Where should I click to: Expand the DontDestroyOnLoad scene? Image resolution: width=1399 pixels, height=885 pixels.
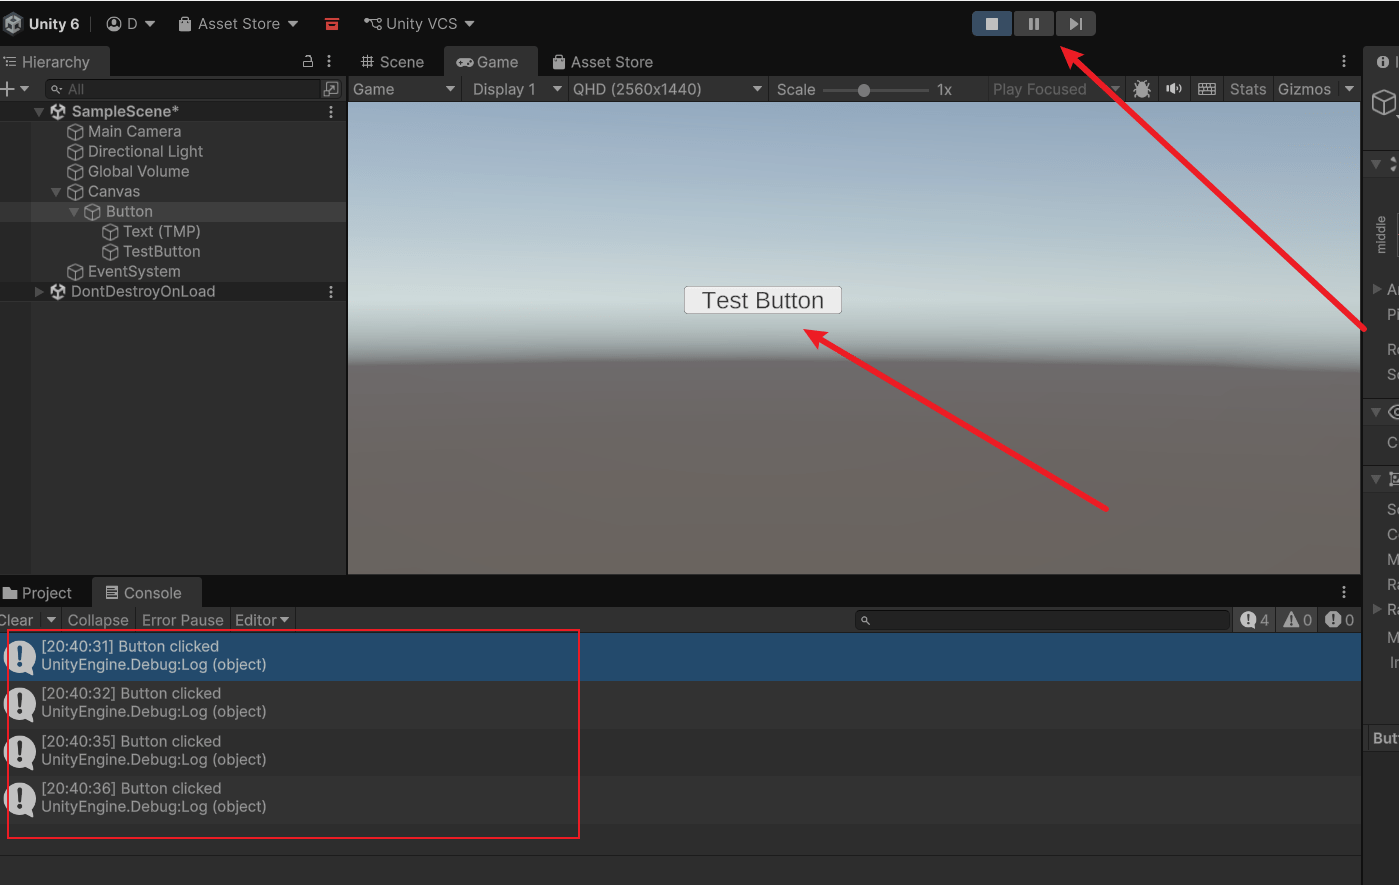click(39, 292)
